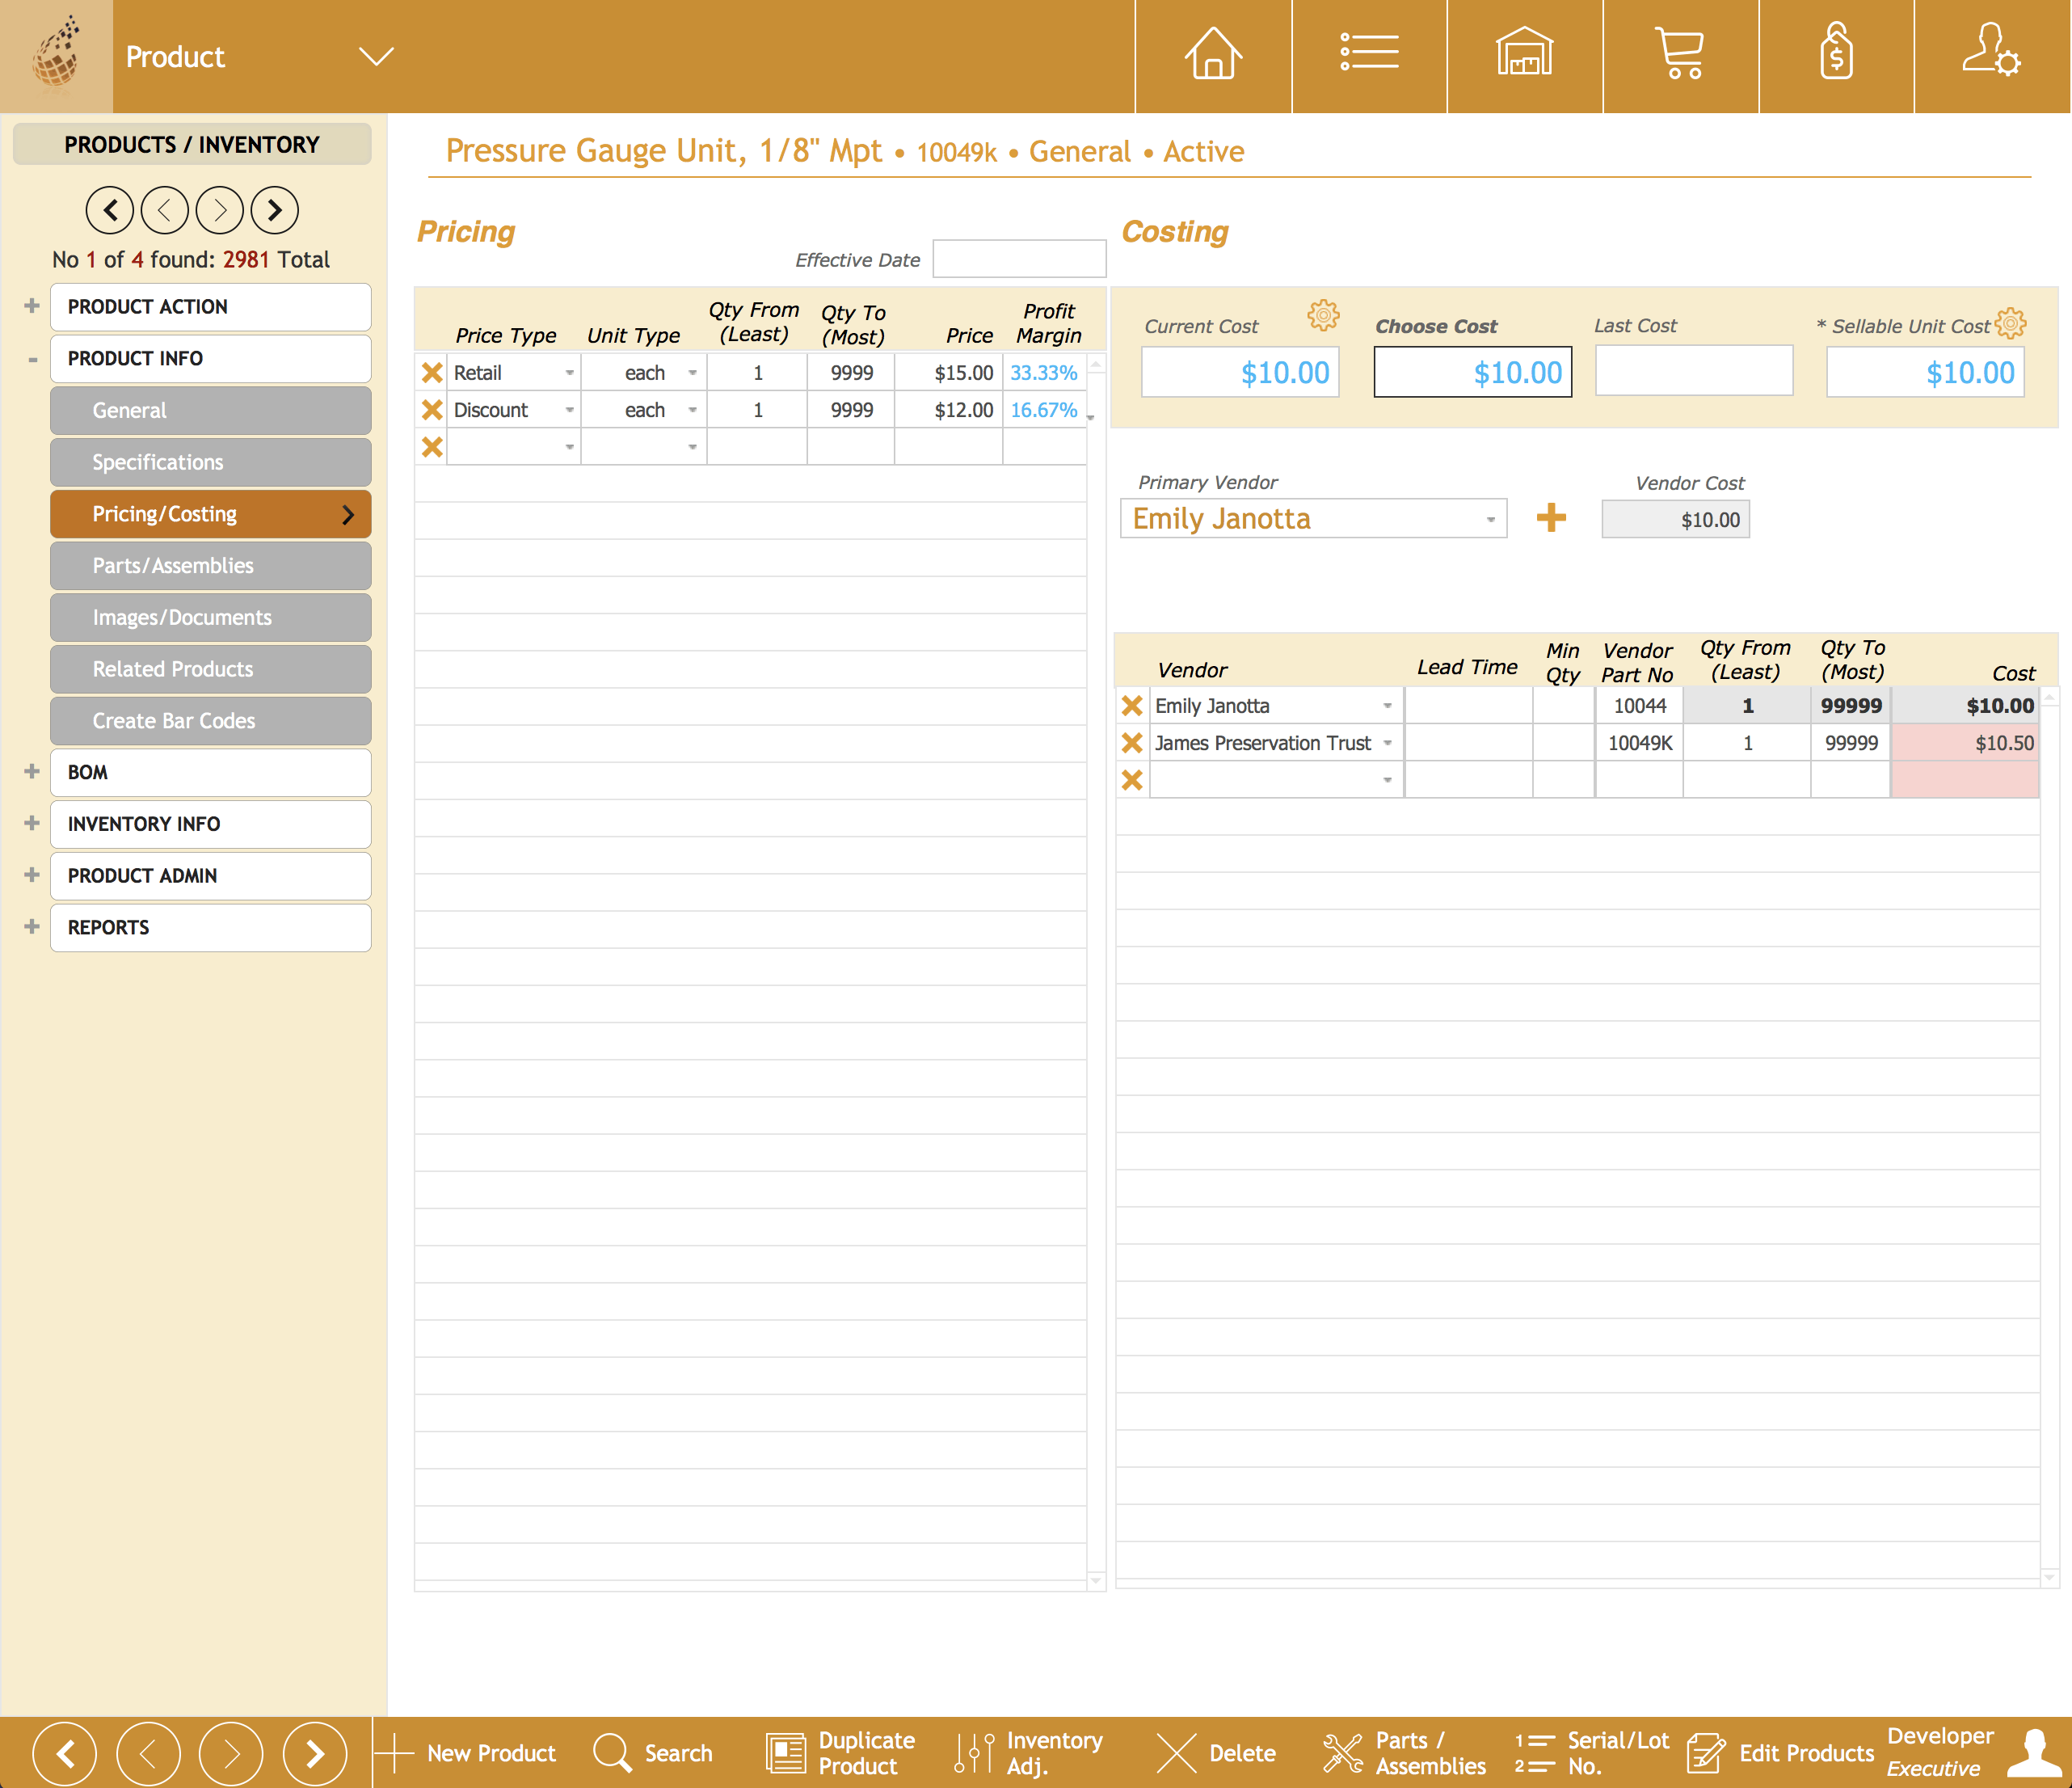Select the Parts/Assemblies sidebar tab
2072x1788 pixels.
[211, 565]
